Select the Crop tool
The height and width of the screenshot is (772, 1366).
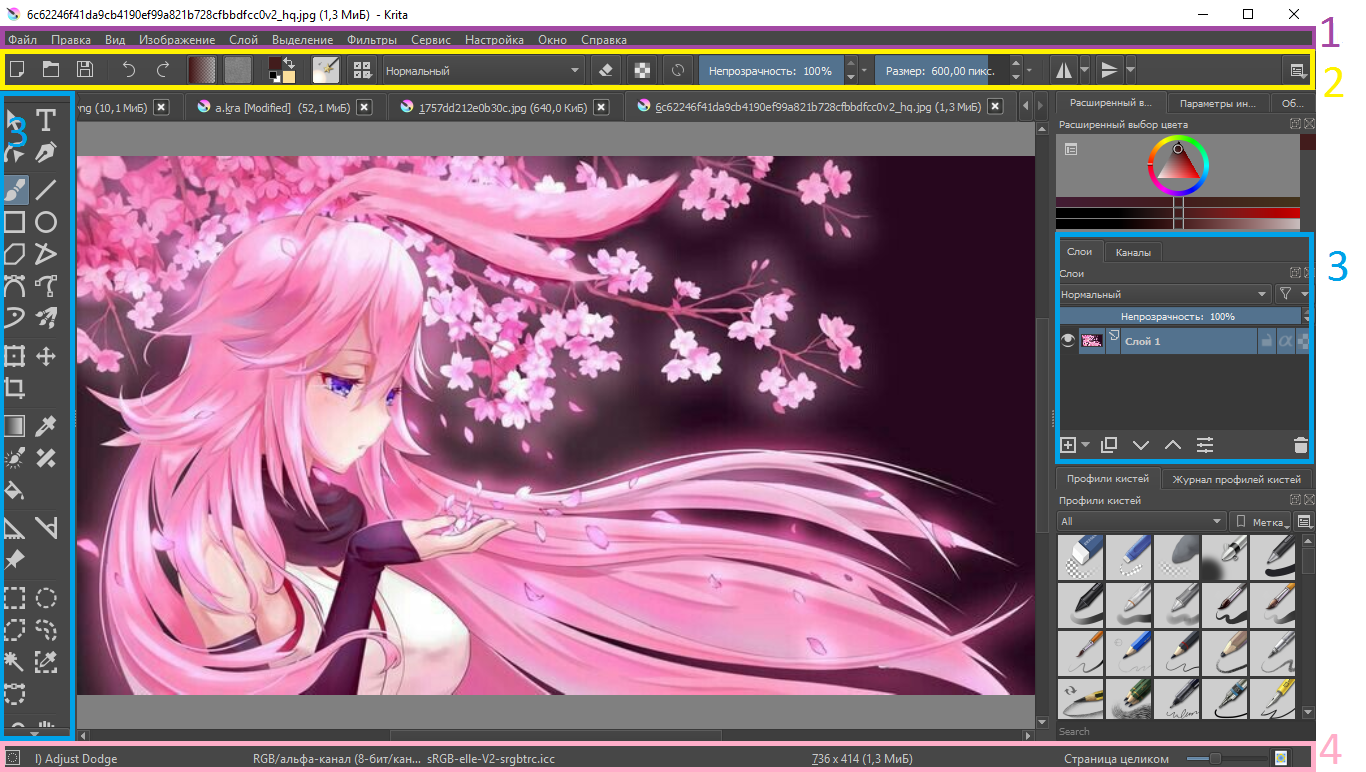point(15,388)
